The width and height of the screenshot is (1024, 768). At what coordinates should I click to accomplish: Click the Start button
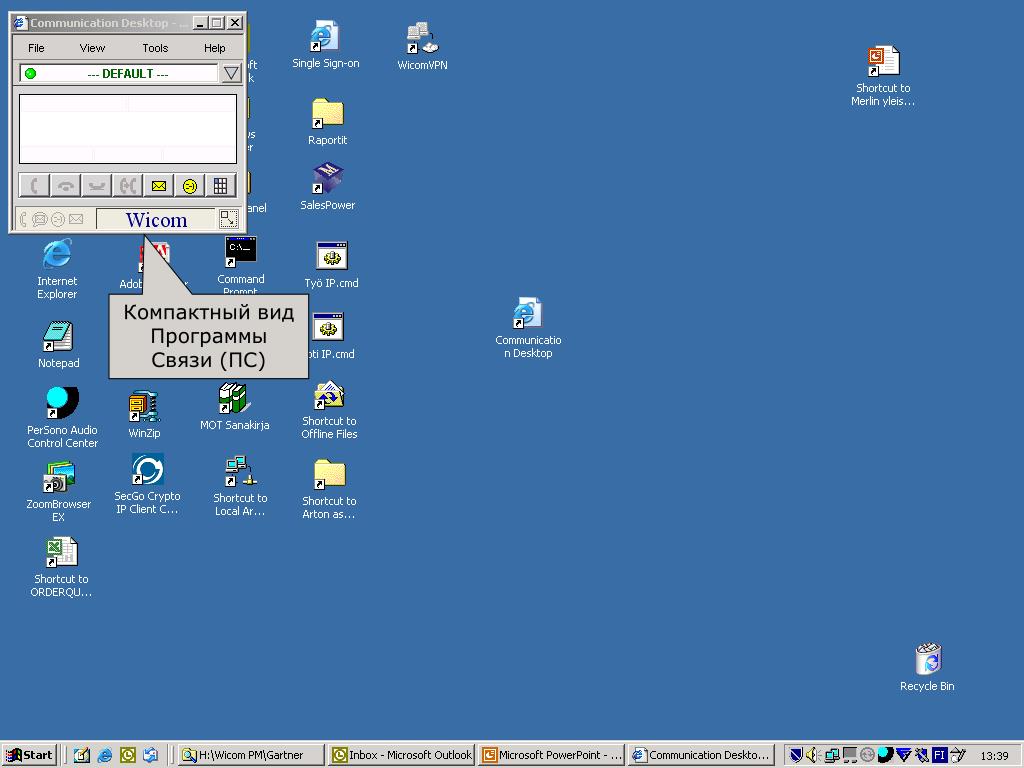point(29,755)
